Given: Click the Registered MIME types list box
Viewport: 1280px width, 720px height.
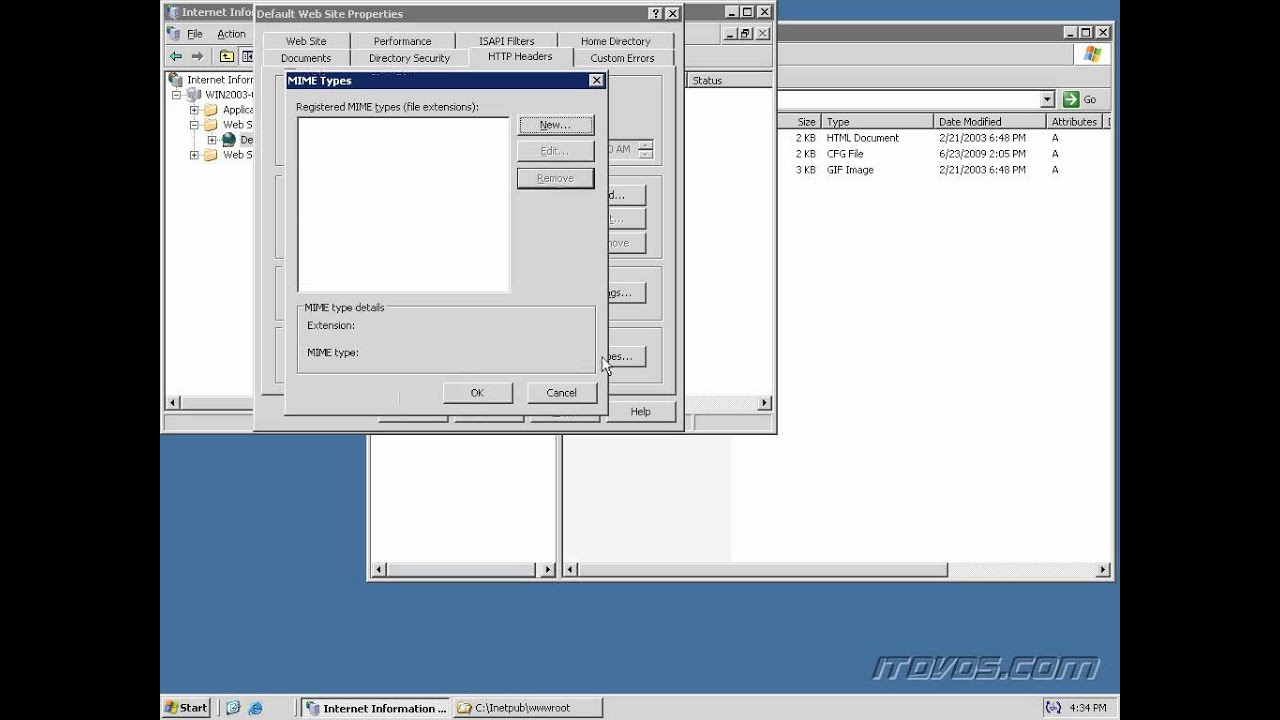Looking at the screenshot, I should point(403,204).
